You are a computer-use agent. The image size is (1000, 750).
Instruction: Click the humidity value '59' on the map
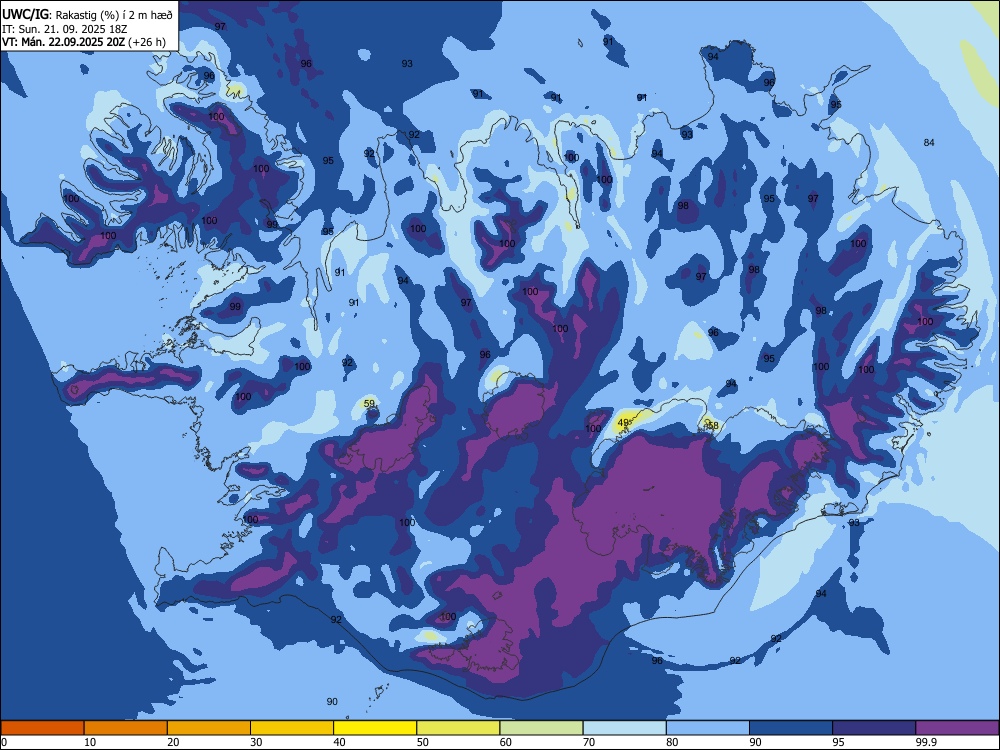(369, 403)
